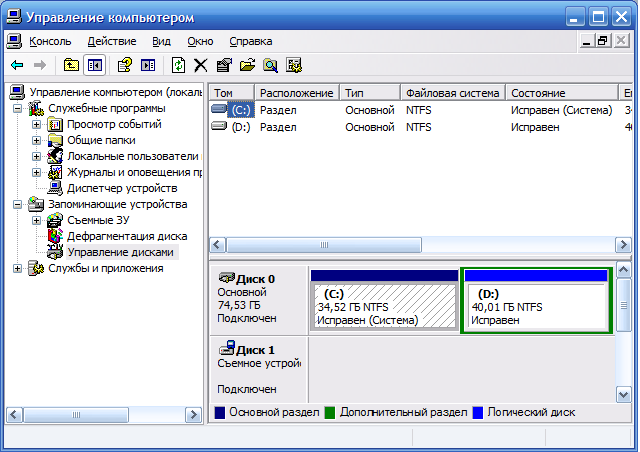Click the Back arrow toolbar icon
This screenshot has height=452, width=640.
(17, 65)
